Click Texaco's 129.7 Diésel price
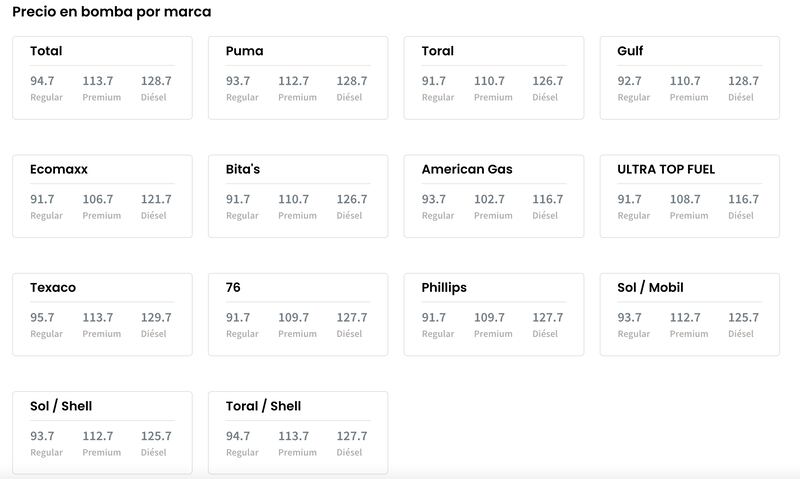800x479 pixels. 156,317
